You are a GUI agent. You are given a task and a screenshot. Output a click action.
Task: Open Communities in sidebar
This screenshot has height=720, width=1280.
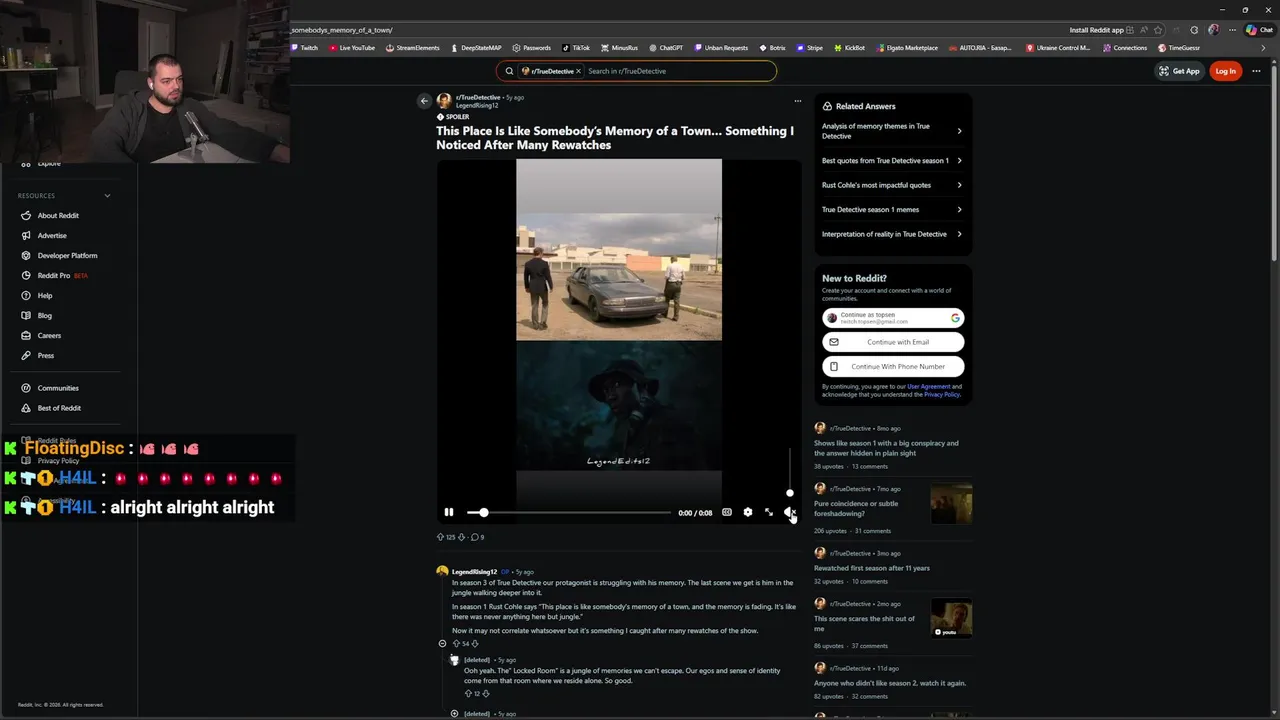[58, 388]
